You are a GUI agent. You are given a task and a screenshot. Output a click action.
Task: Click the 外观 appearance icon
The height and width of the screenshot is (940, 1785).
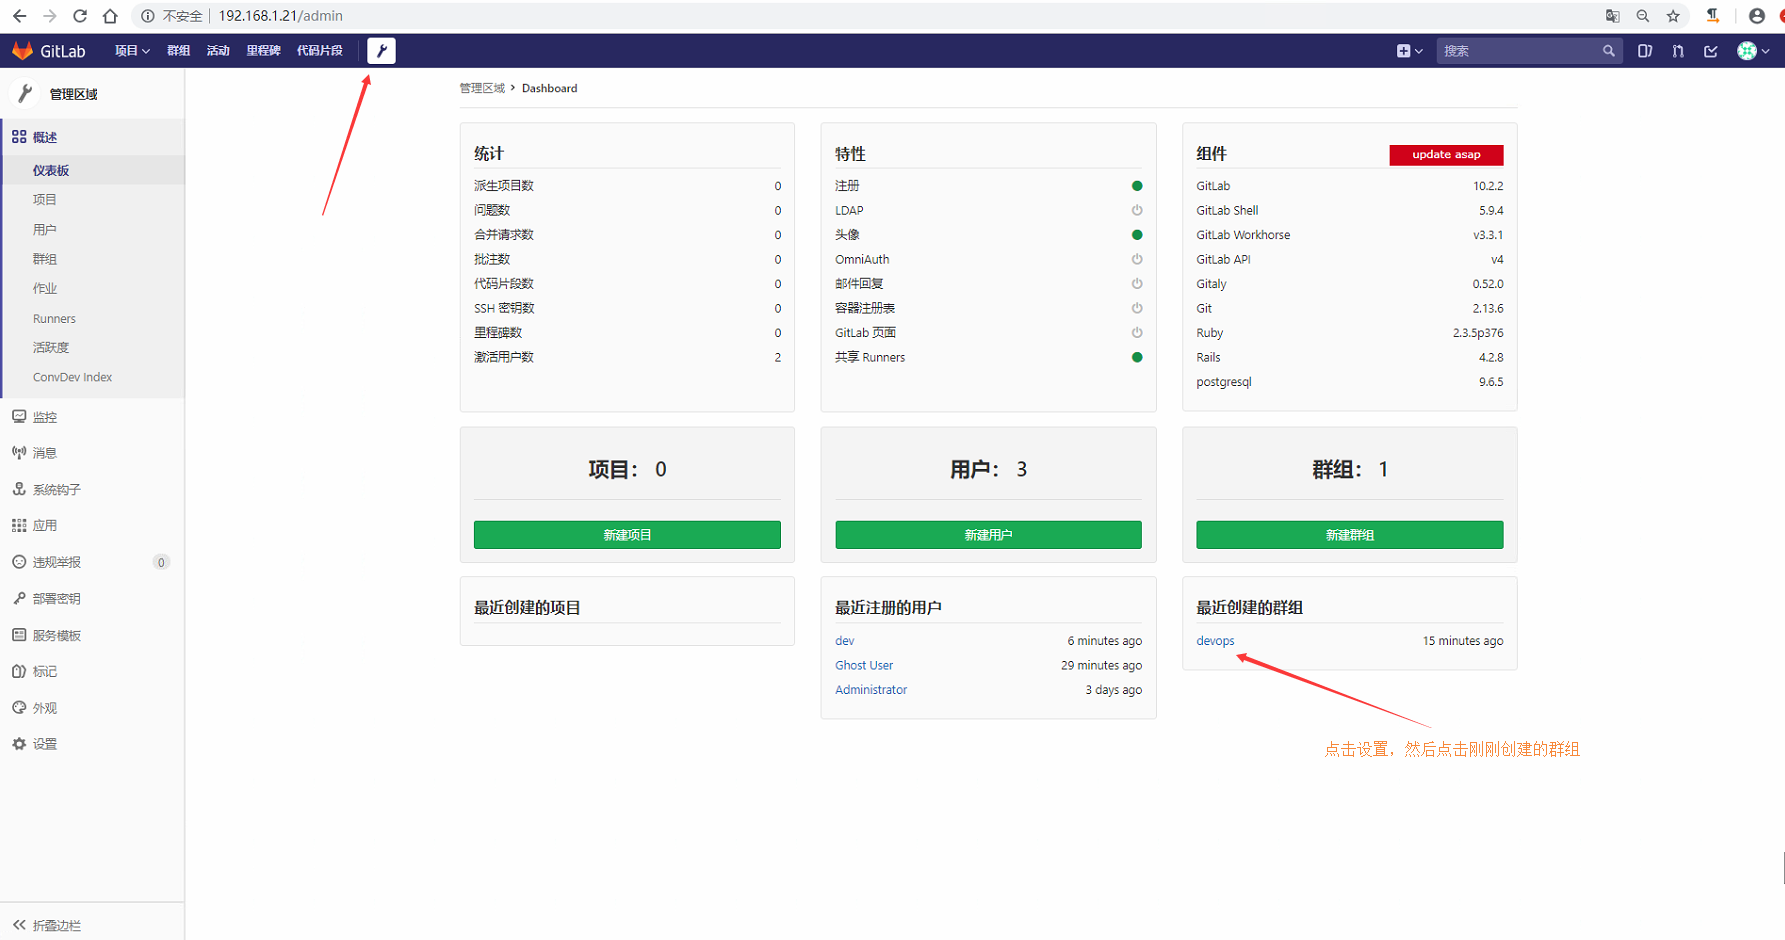[19, 707]
